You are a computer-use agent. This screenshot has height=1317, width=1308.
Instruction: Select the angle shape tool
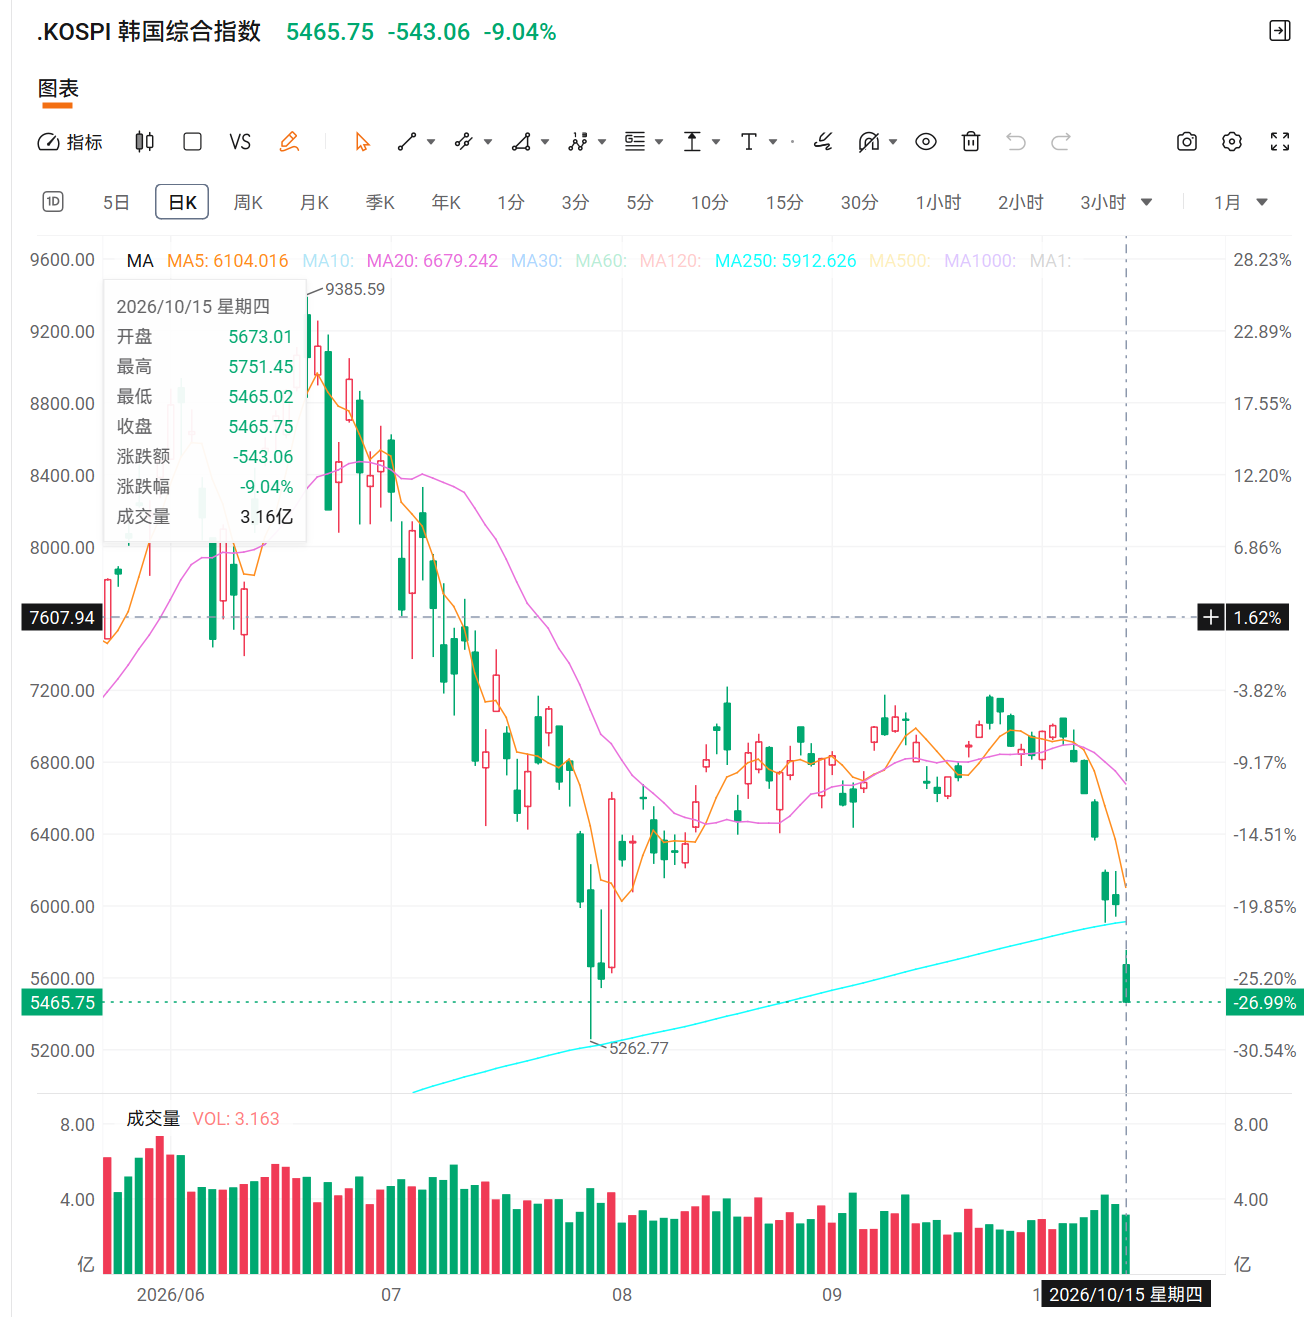[x=521, y=142]
